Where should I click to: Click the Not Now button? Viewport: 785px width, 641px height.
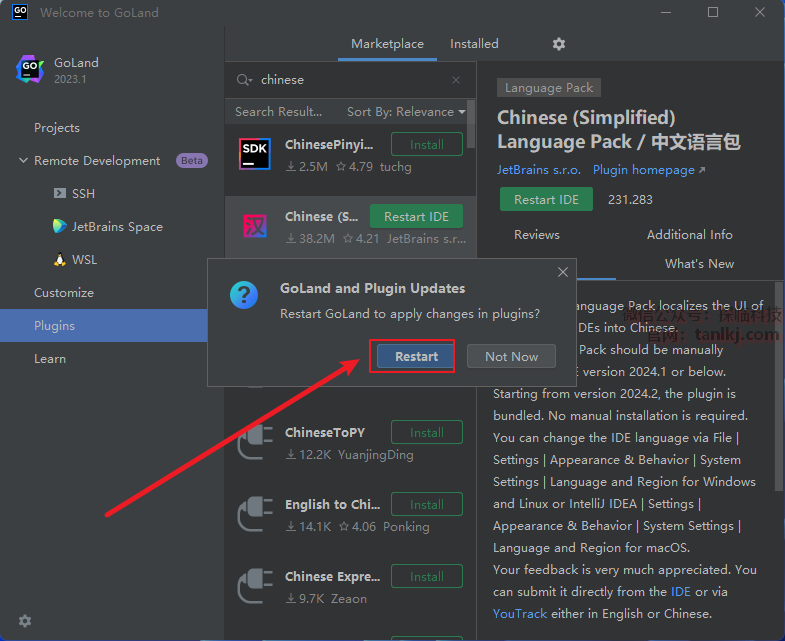[x=511, y=357]
